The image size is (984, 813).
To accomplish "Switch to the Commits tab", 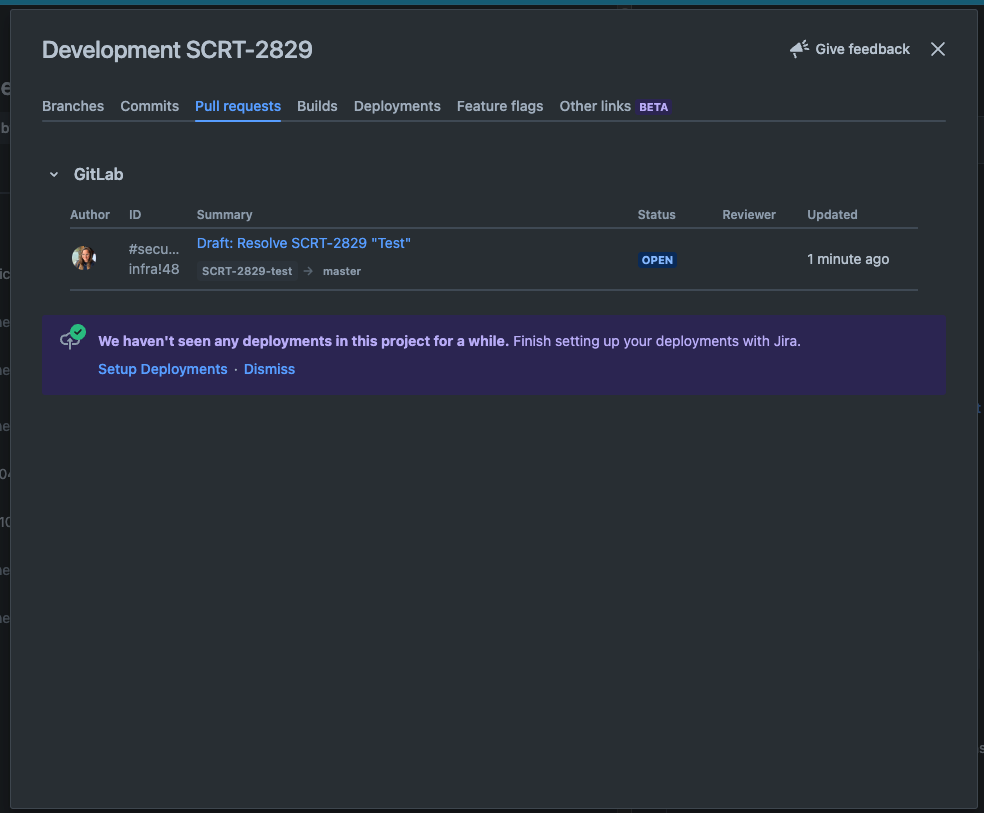I will [x=149, y=106].
